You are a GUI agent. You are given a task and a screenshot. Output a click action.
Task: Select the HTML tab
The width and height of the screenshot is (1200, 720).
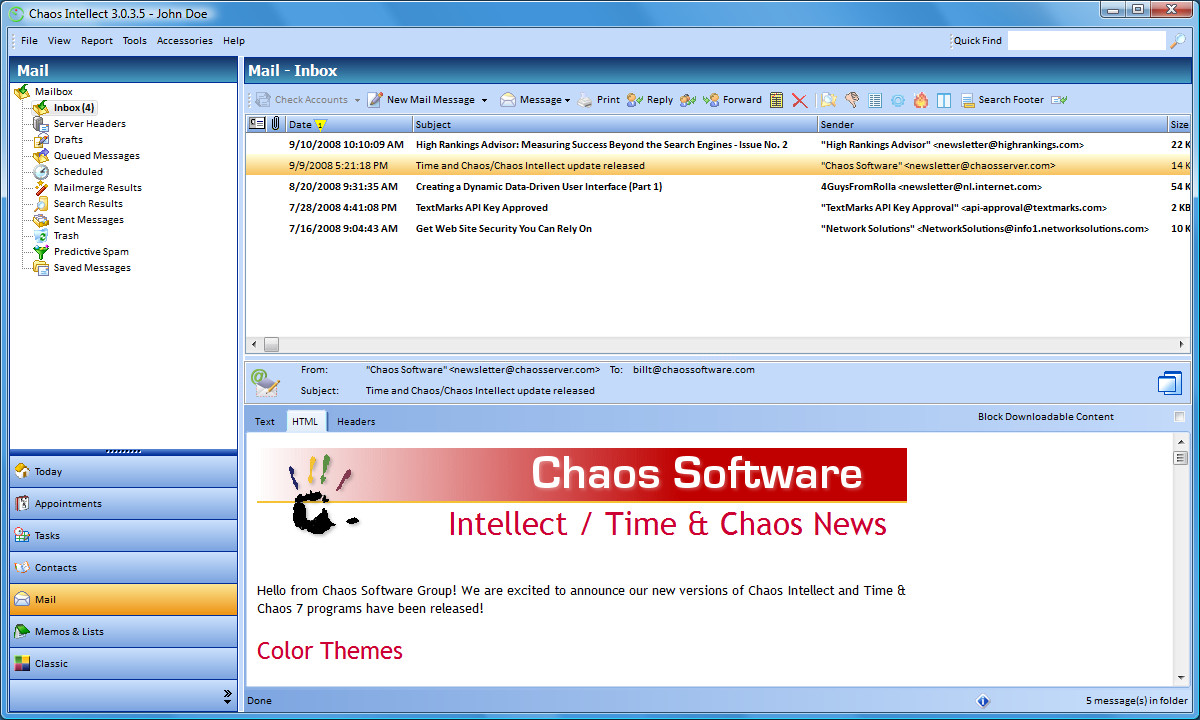coord(305,421)
